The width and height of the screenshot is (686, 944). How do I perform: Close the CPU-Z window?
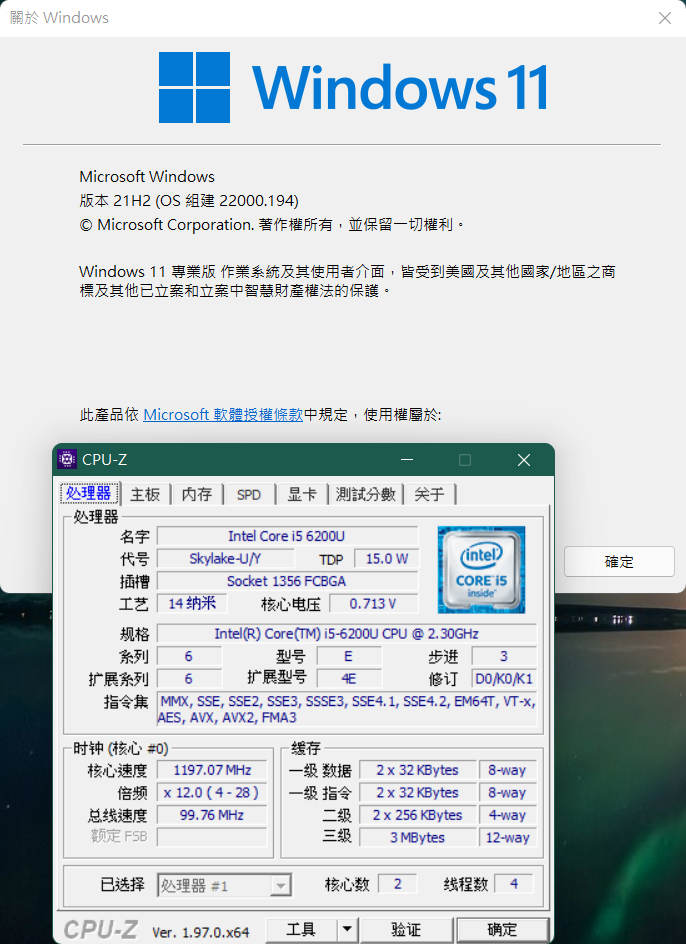pyautogui.click(x=524, y=460)
